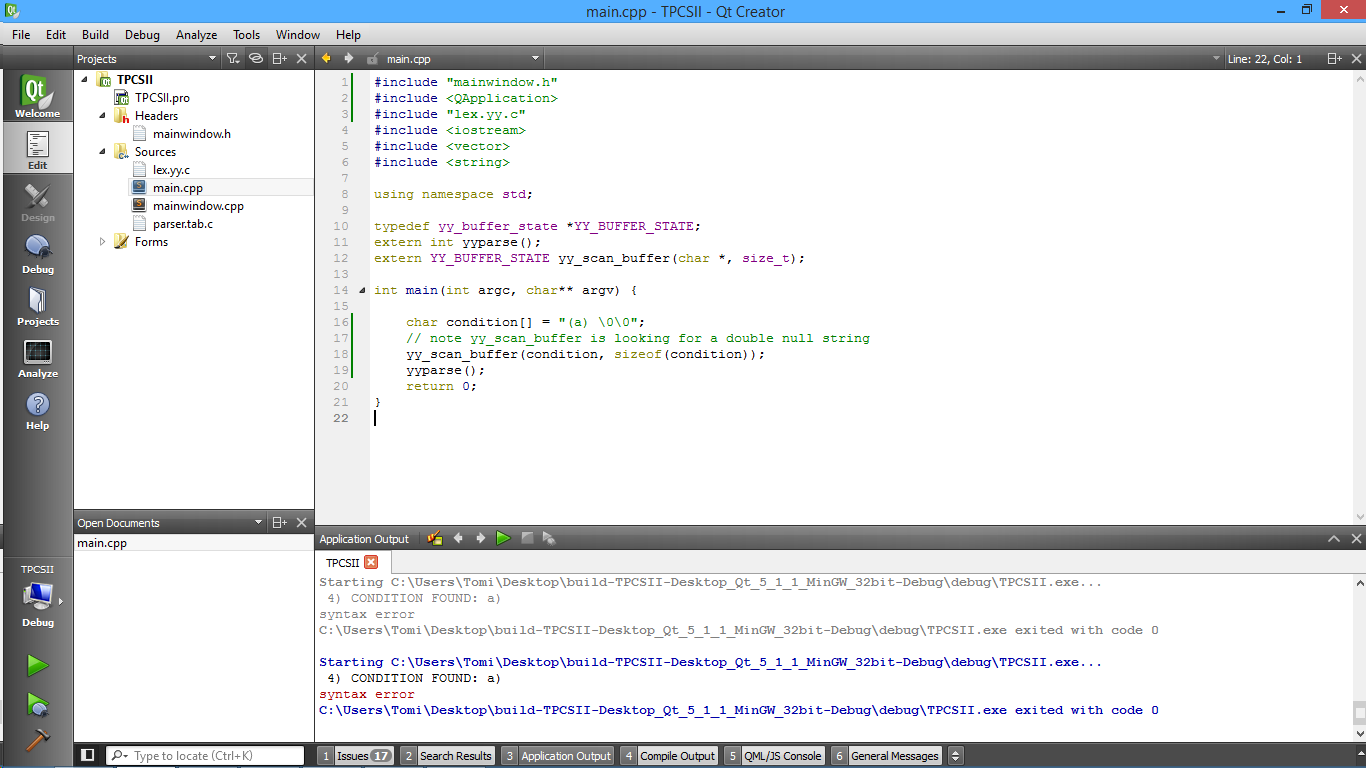Open the Help menu
Viewport: 1366px width, 768px height.
coord(348,34)
